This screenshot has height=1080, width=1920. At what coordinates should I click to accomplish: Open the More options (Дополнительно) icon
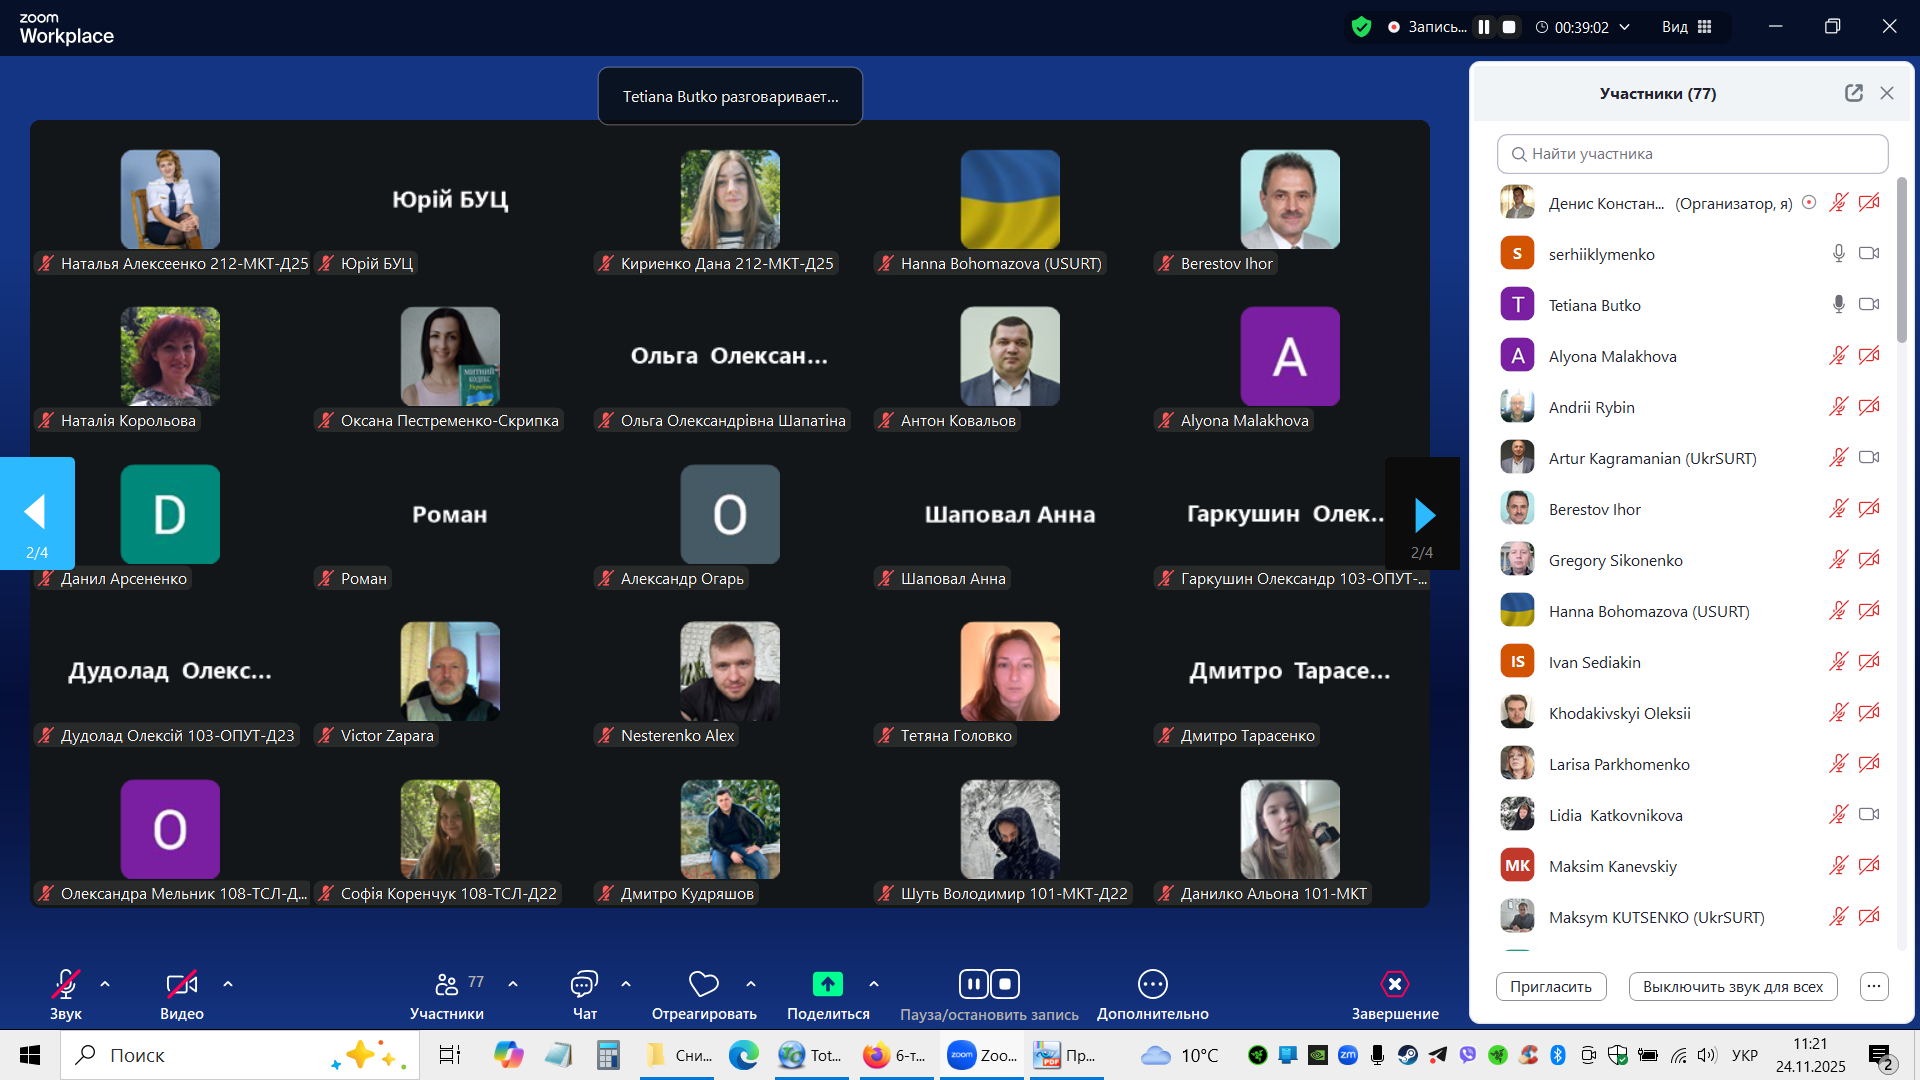tap(1152, 985)
